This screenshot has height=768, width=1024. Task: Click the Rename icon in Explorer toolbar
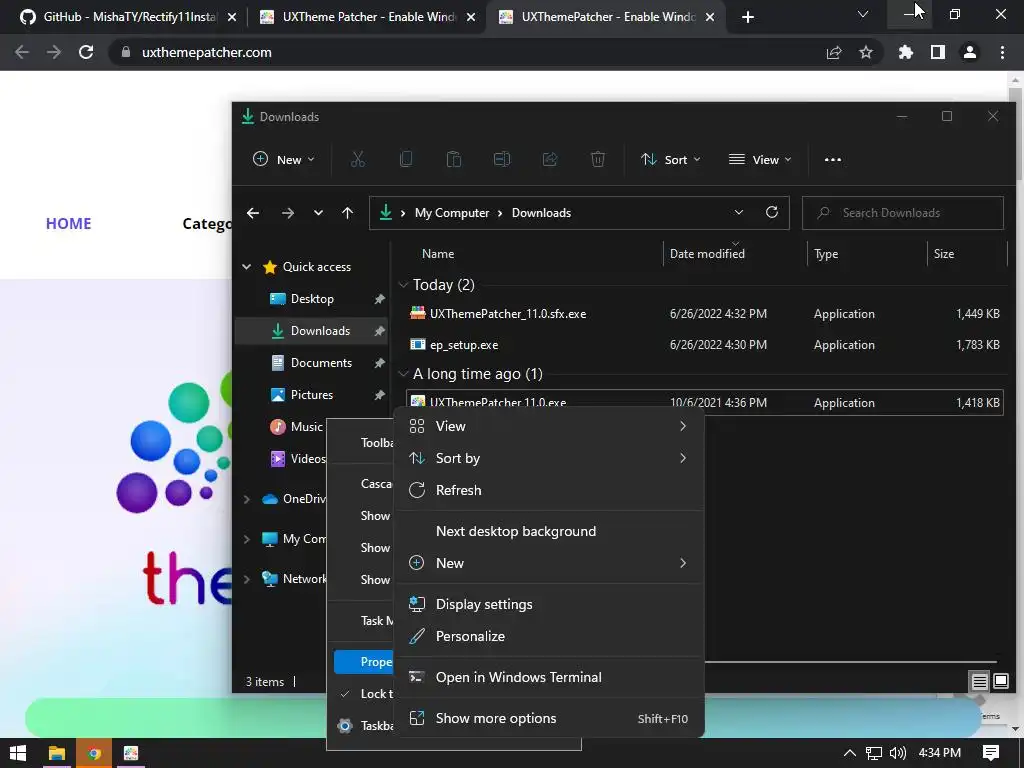tap(502, 159)
